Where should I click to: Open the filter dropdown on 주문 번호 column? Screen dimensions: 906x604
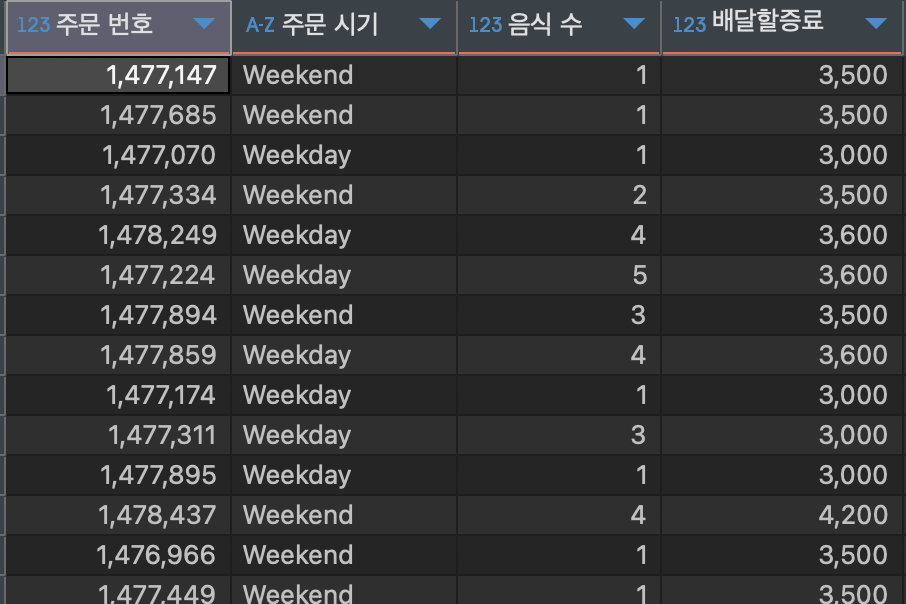coord(205,25)
